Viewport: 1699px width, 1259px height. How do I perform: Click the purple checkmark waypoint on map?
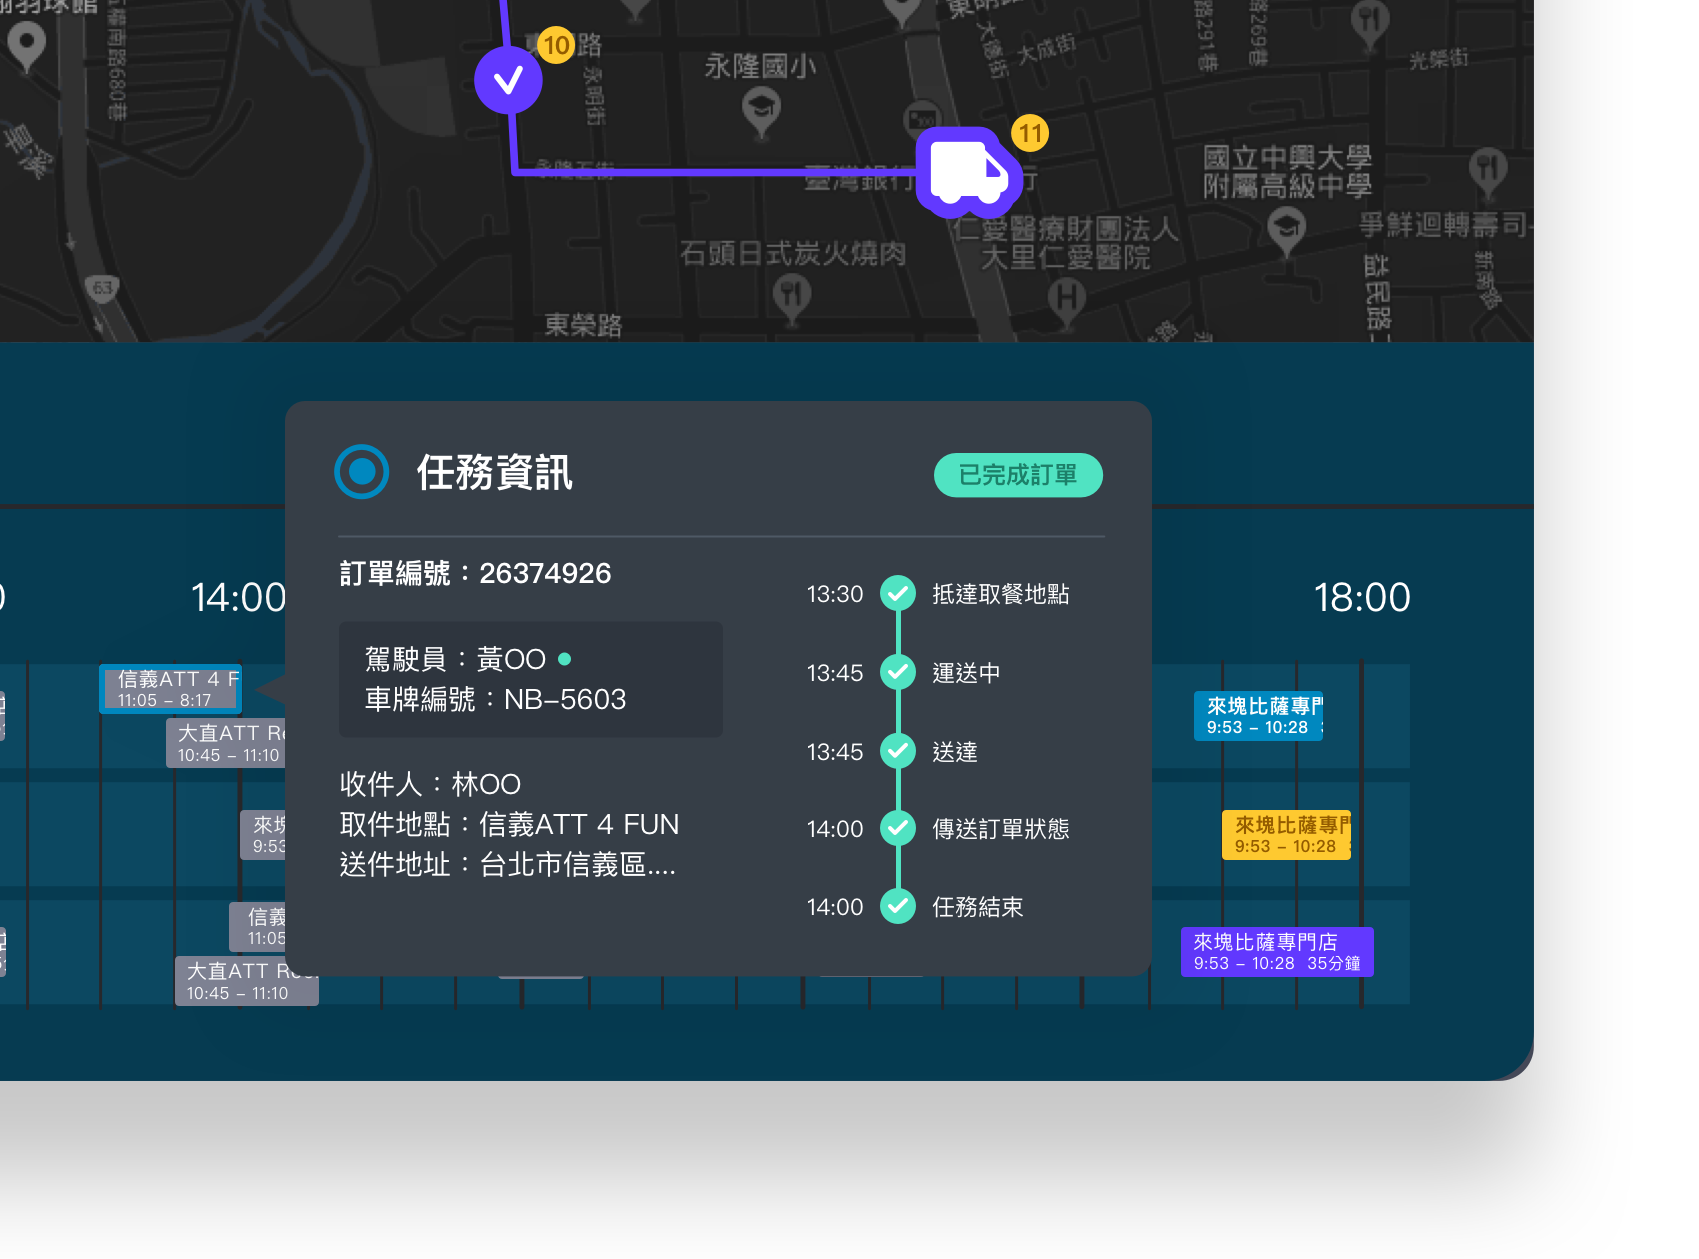click(x=508, y=80)
